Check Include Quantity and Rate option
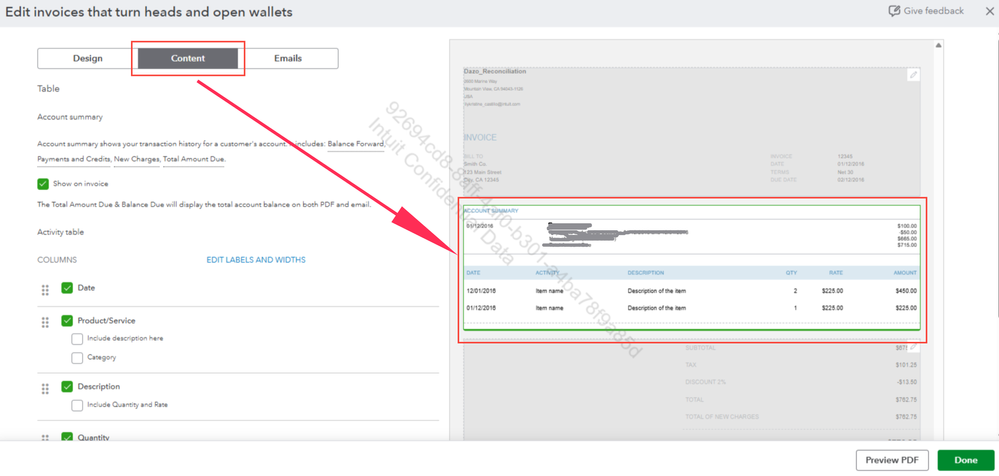Image resolution: width=999 pixels, height=476 pixels. (x=77, y=405)
